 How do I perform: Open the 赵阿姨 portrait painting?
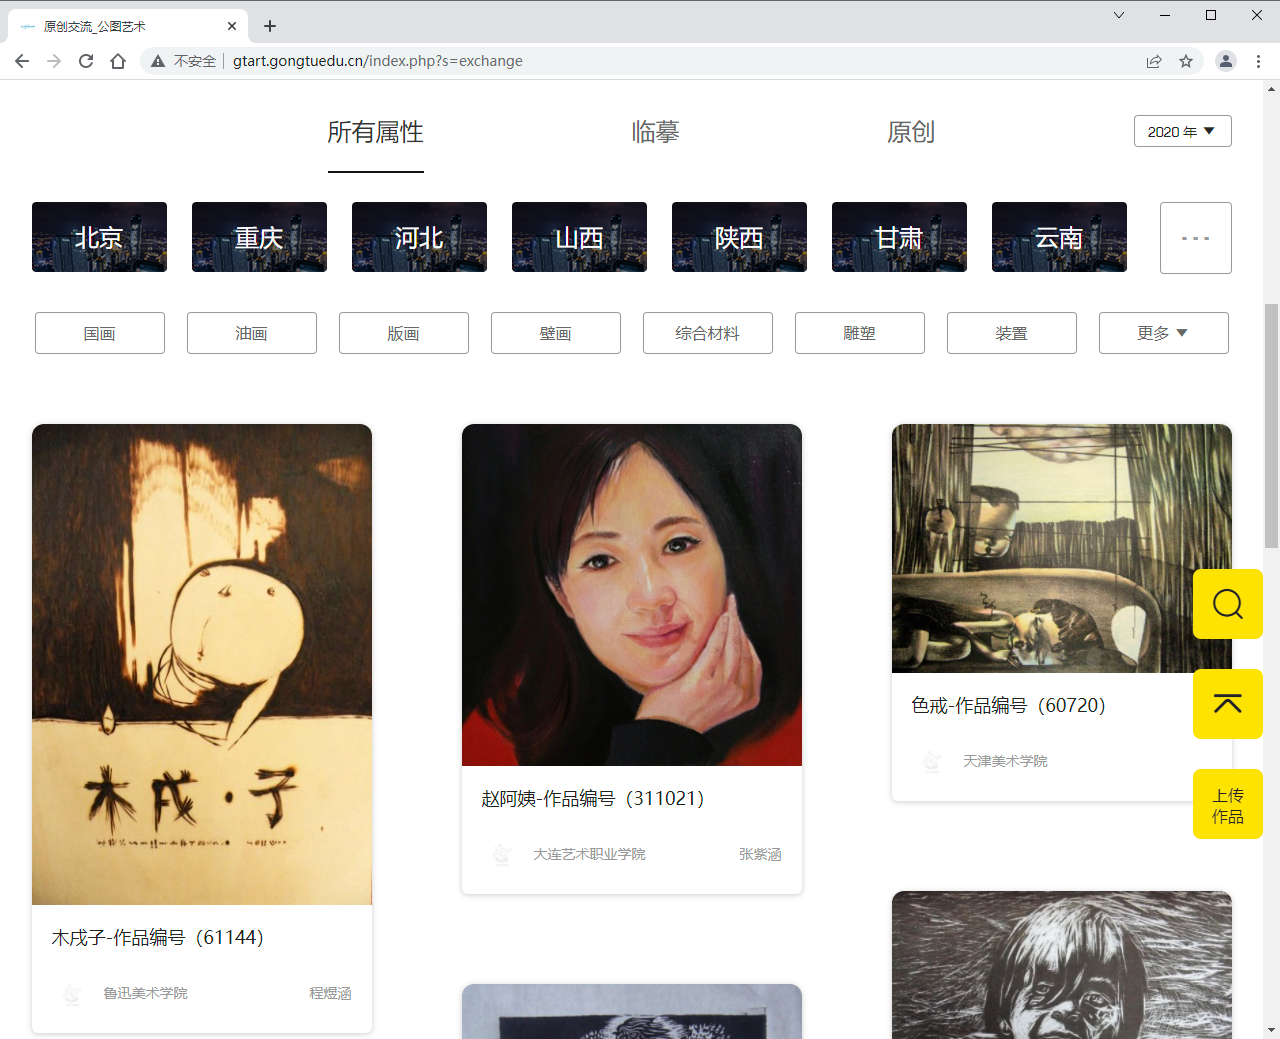click(632, 595)
